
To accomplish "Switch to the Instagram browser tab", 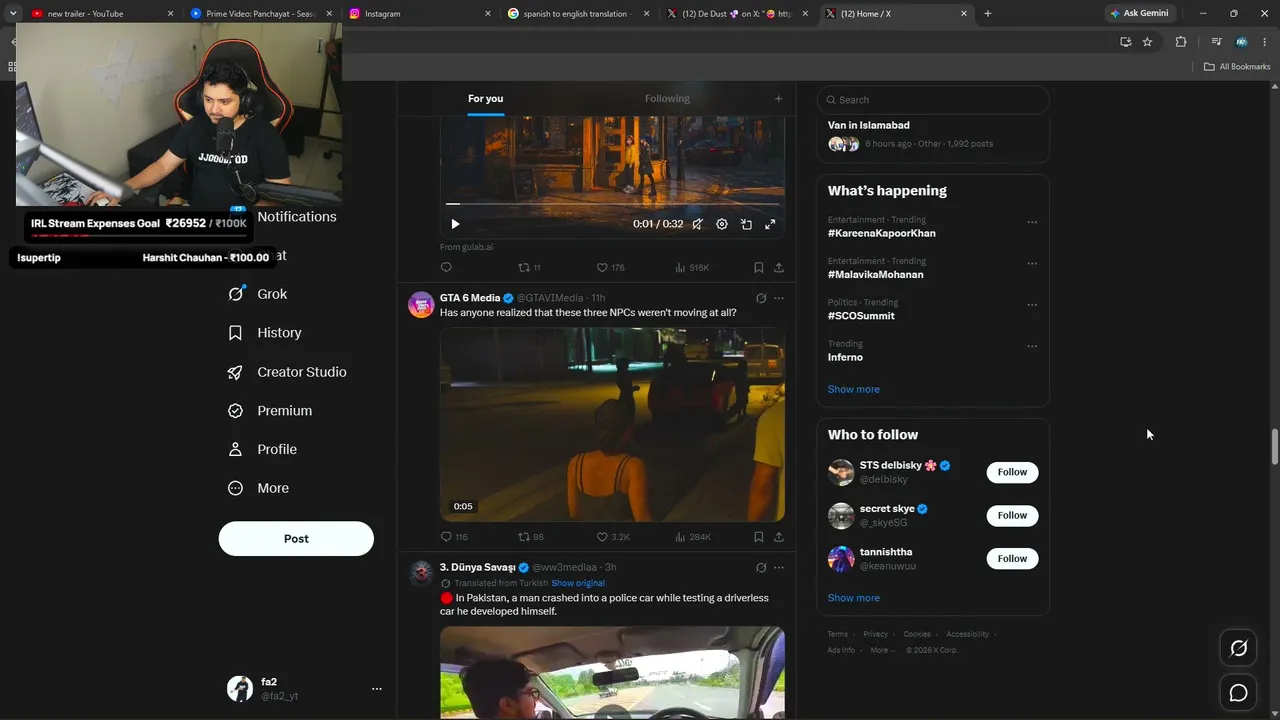I will (x=420, y=14).
